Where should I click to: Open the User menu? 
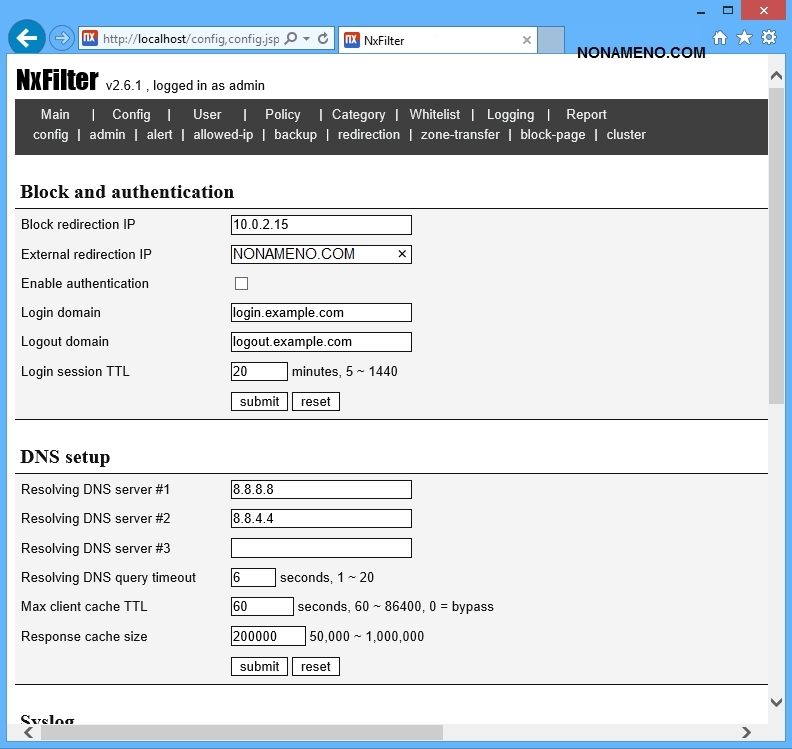[207, 115]
